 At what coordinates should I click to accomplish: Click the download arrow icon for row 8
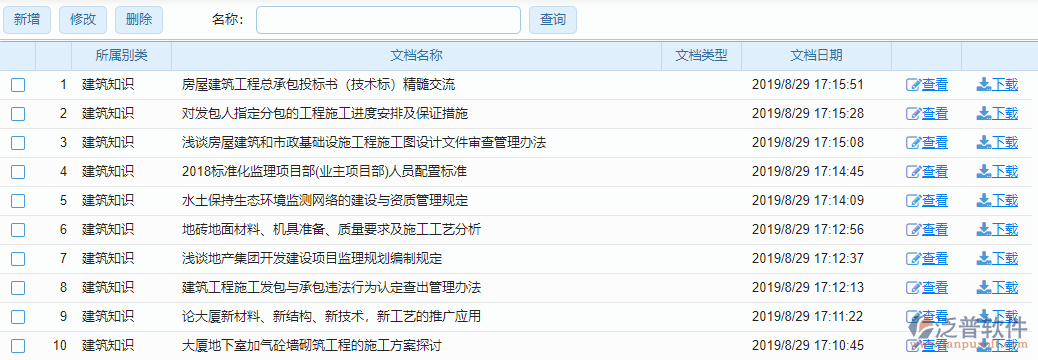pos(983,287)
